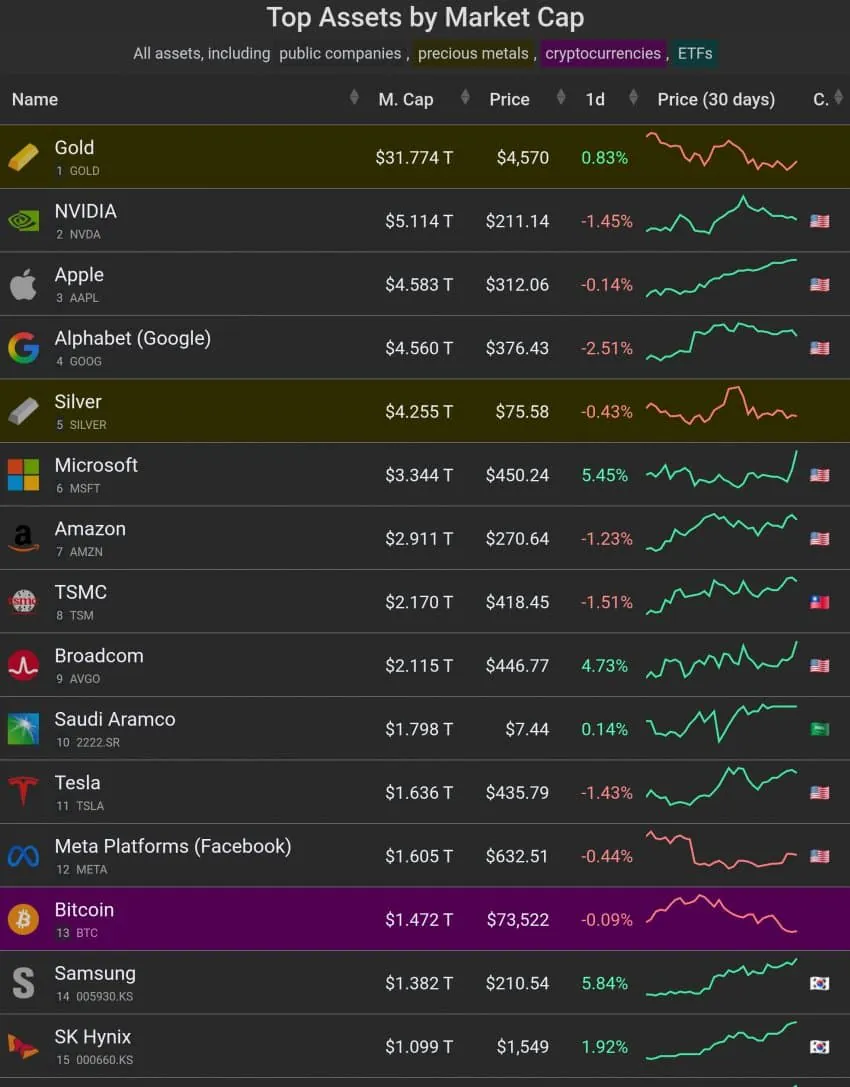Select the precious metals filter
Image resolution: width=850 pixels, height=1087 pixels.
tap(473, 53)
